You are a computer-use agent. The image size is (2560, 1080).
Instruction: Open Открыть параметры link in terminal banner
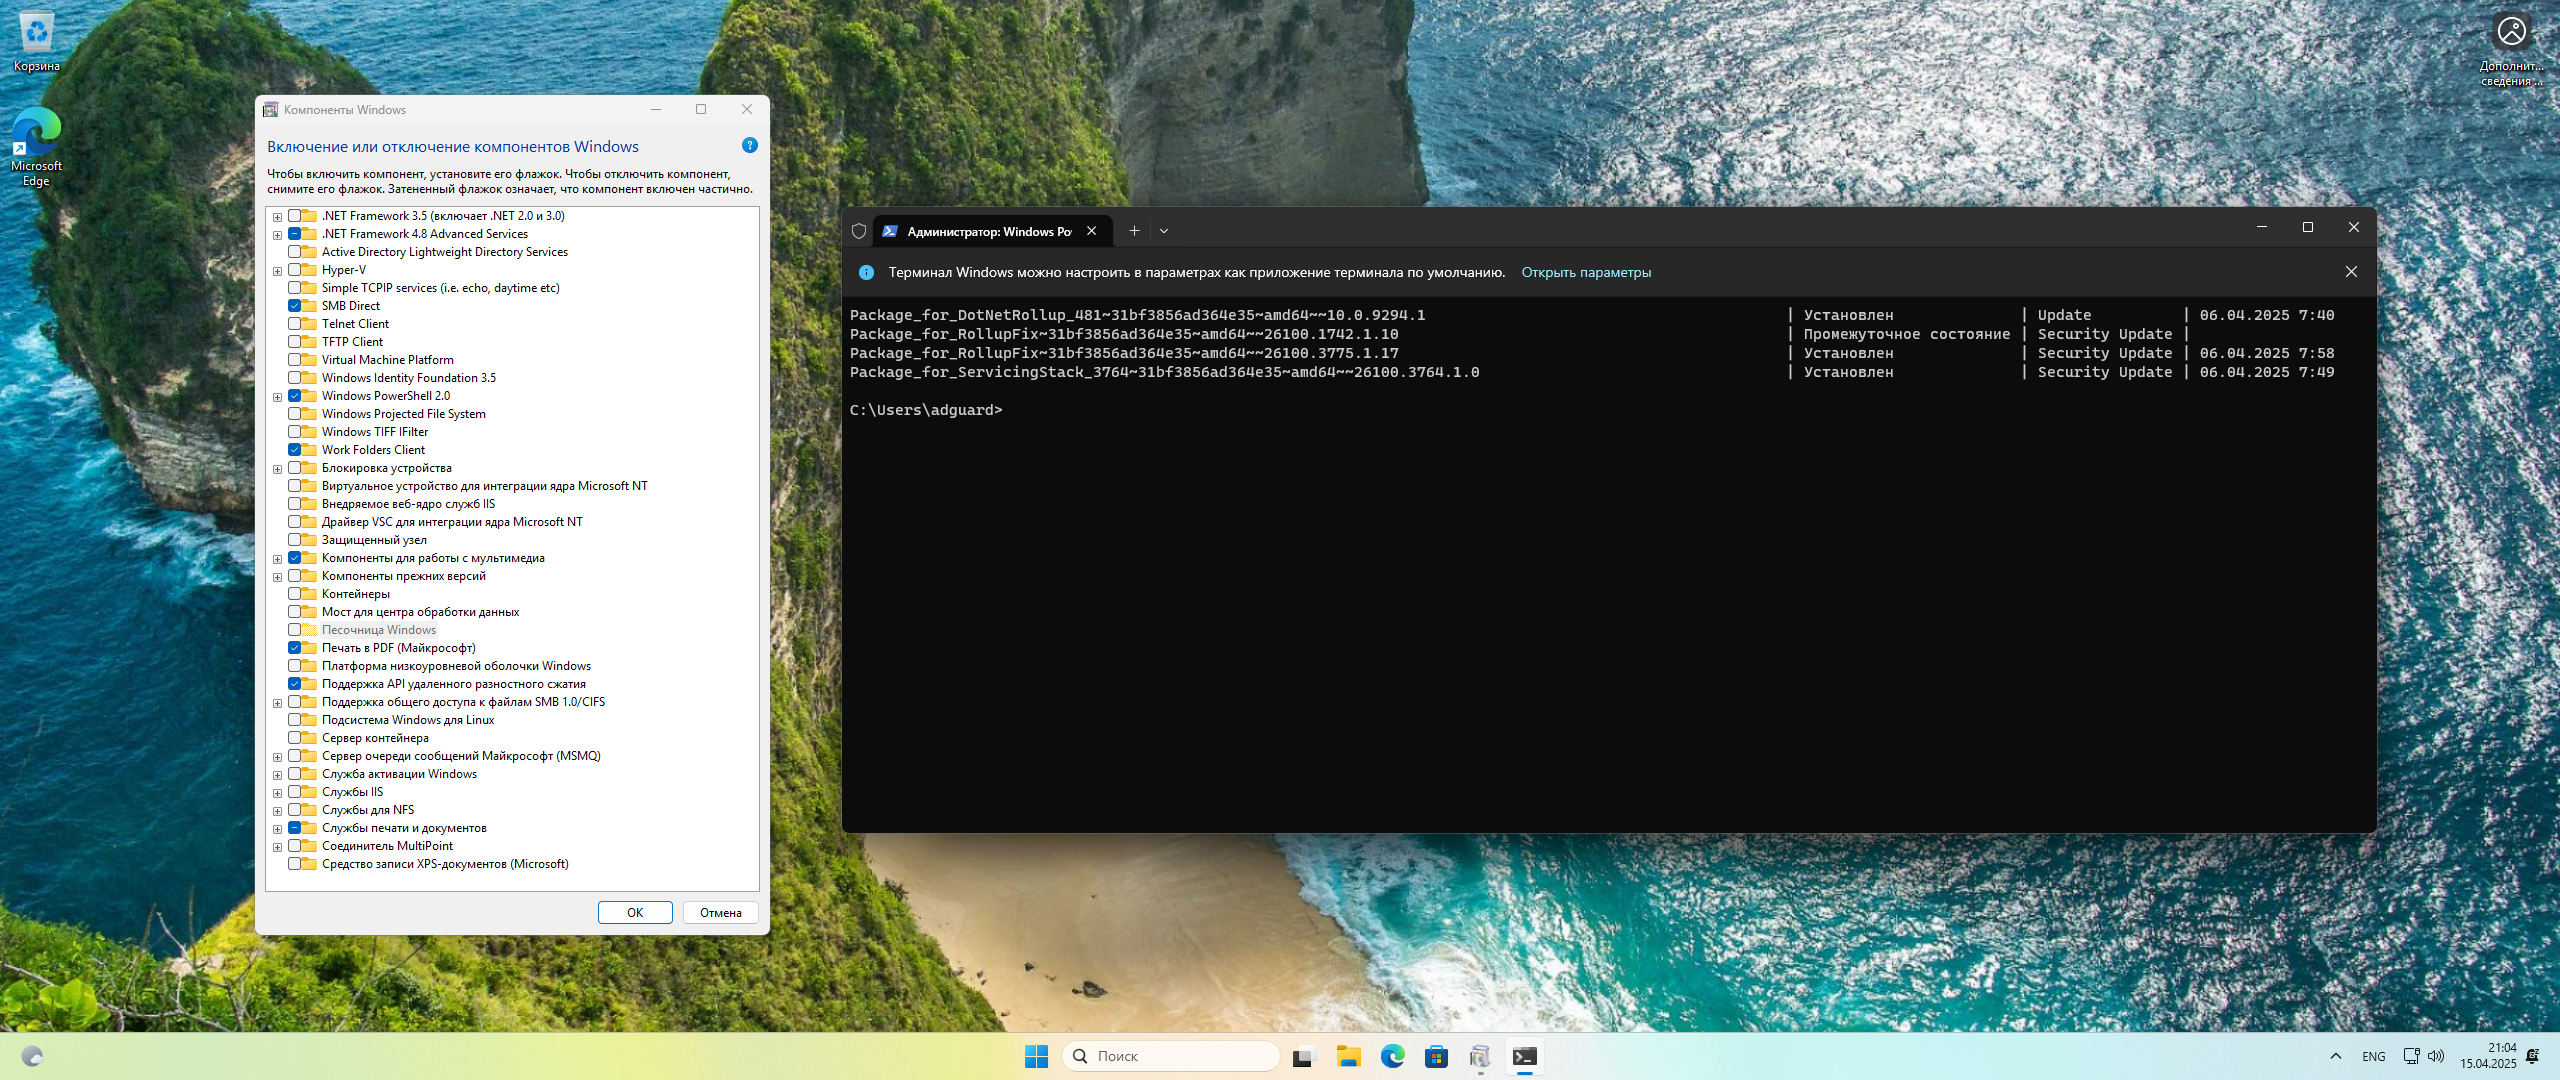tap(1586, 271)
